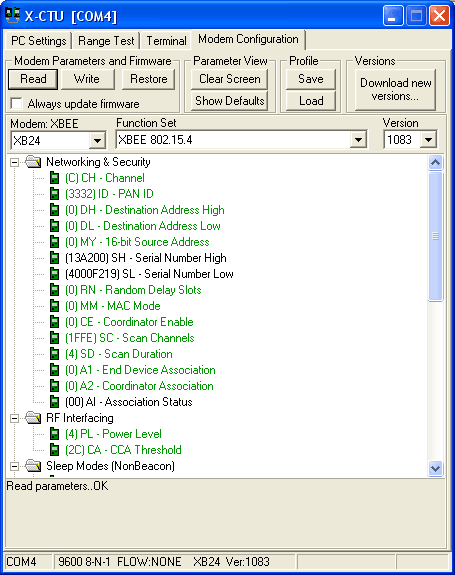
Task: Select (1FFE) SC - Scan Channels row
Action: point(130,338)
